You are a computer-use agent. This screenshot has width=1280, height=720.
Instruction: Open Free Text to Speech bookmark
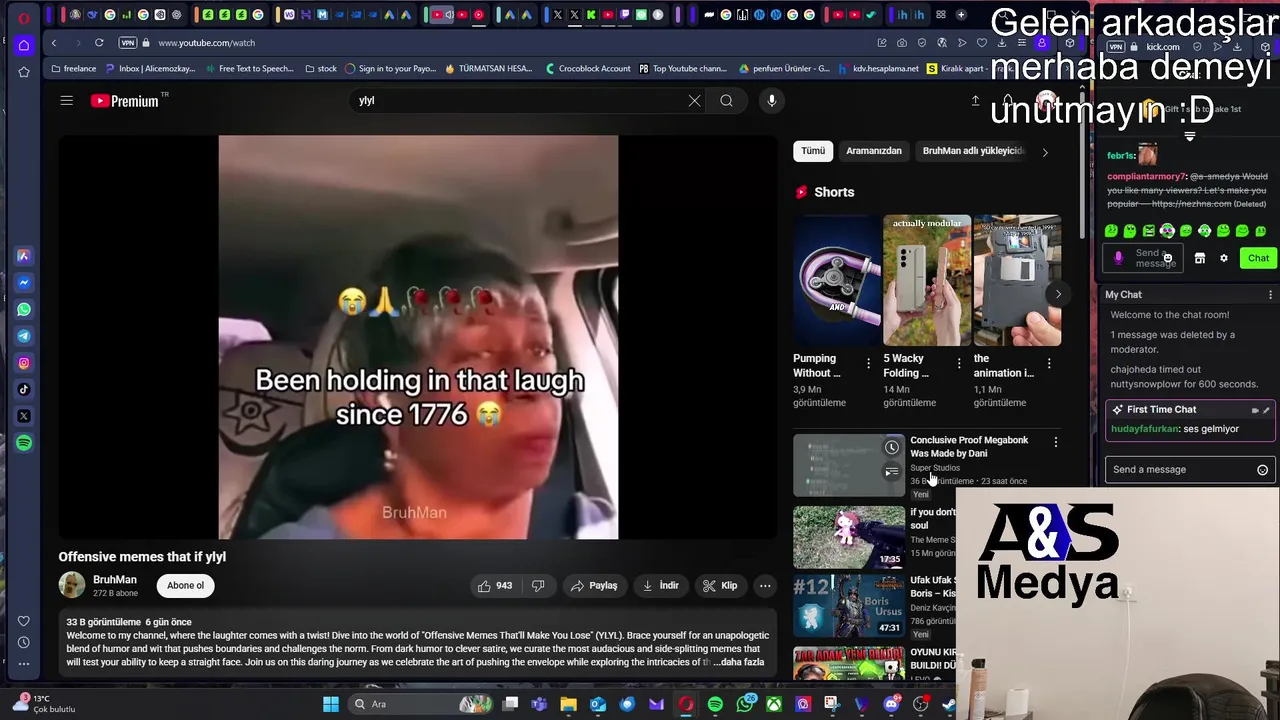tap(249, 69)
